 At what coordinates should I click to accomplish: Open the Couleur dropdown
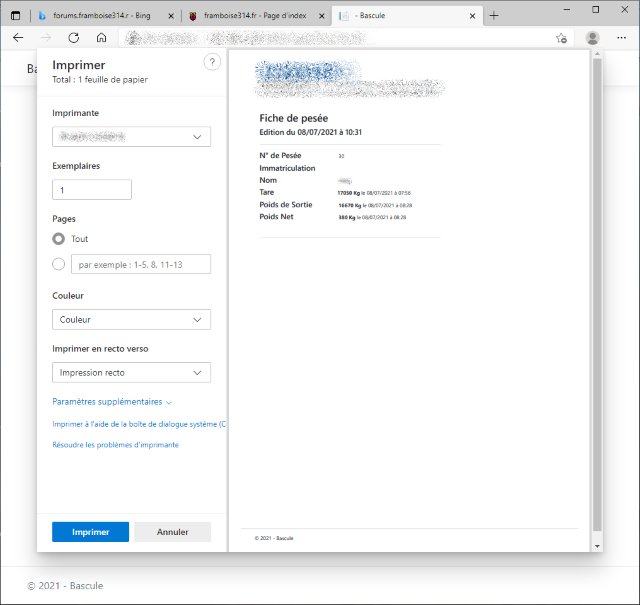point(131,320)
